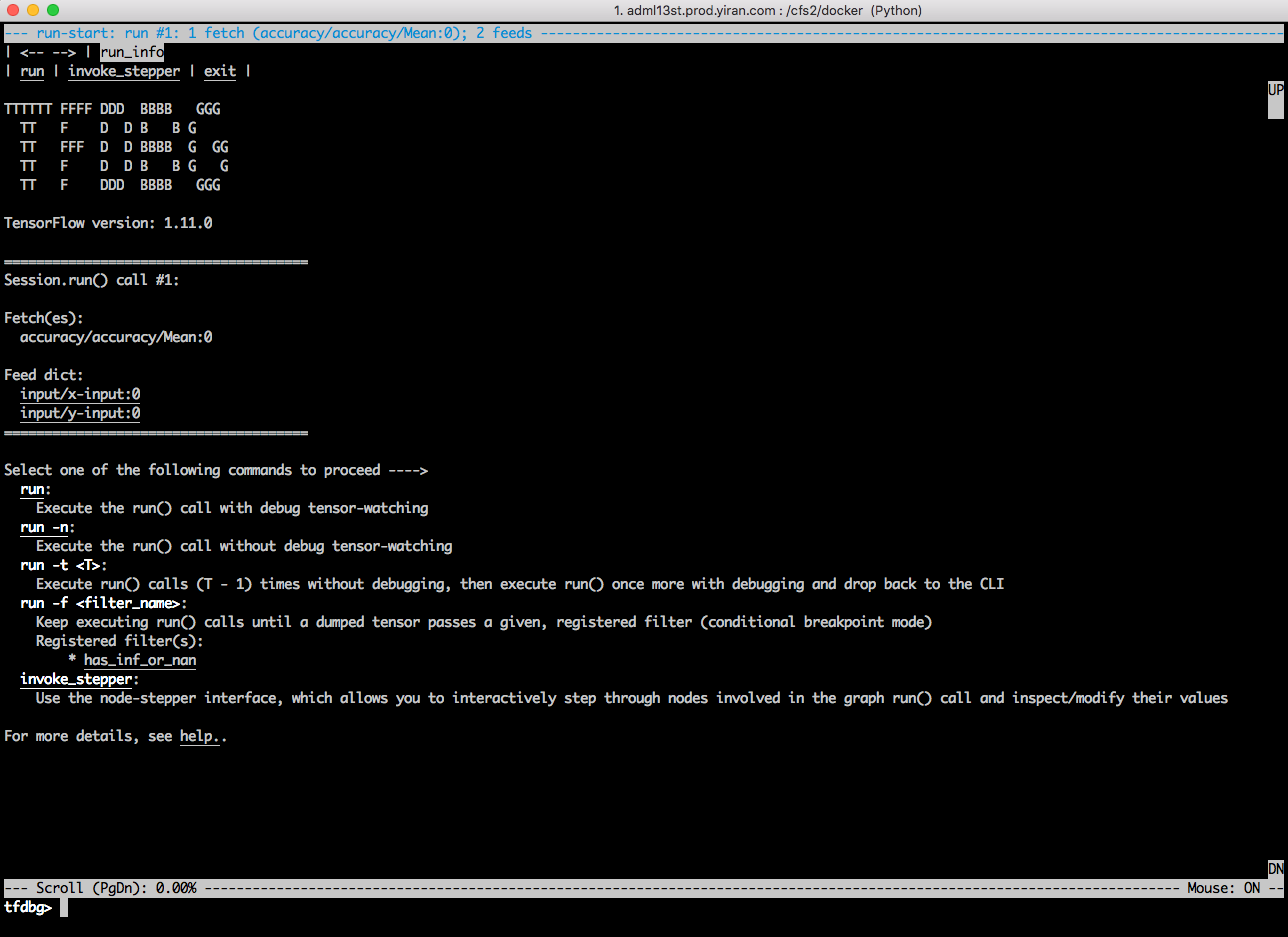Image resolution: width=1288 pixels, height=937 pixels.
Task: Select invoke_stepper in the top menu row
Action: pos(124,71)
